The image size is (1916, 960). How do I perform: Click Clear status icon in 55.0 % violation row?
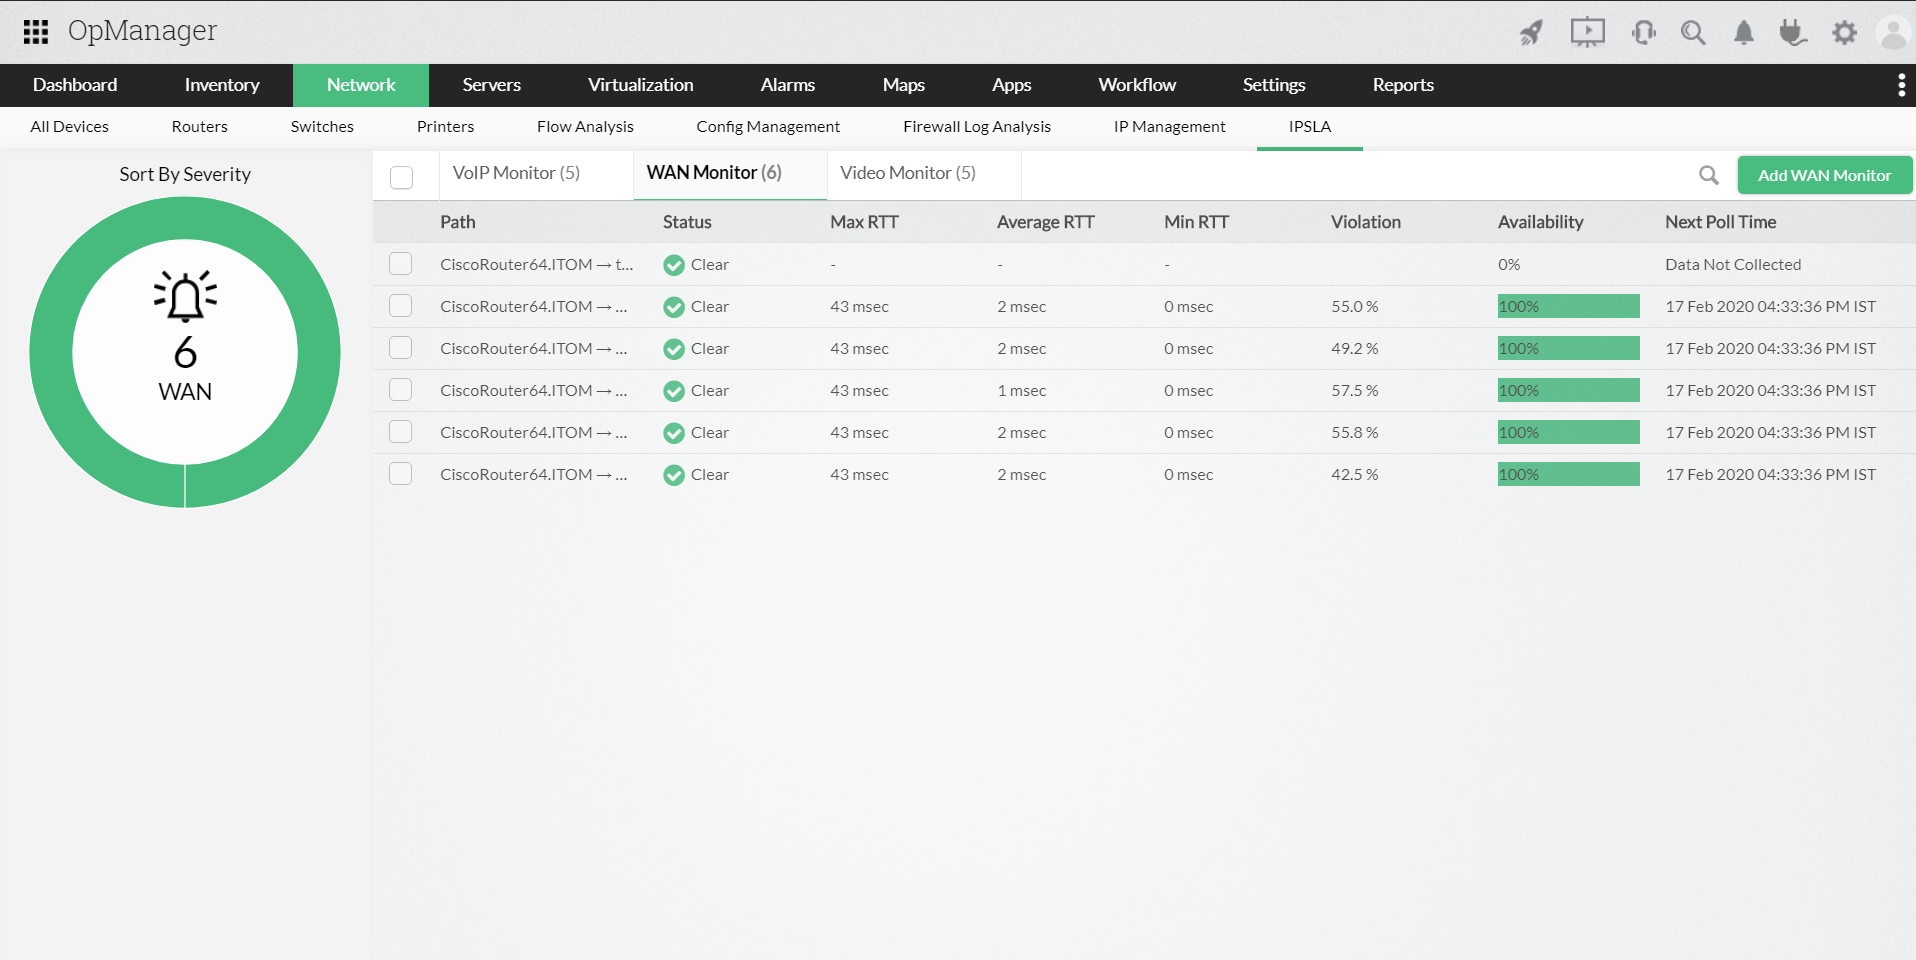pyautogui.click(x=674, y=307)
